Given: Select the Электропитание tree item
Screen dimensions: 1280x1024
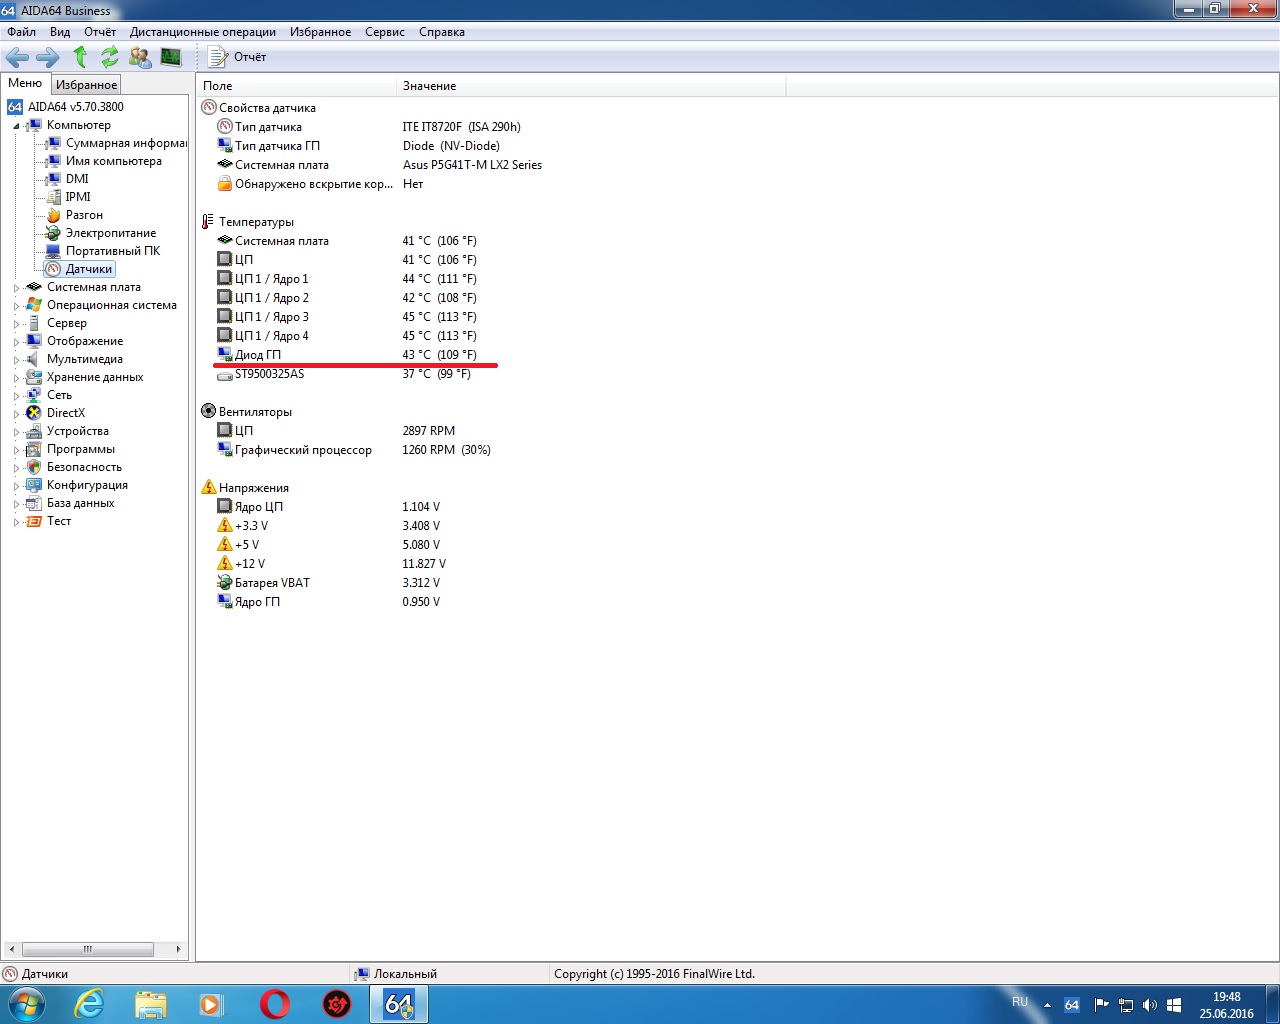Looking at the screenshot, I should pyautogui.click(x=111, y=233).
